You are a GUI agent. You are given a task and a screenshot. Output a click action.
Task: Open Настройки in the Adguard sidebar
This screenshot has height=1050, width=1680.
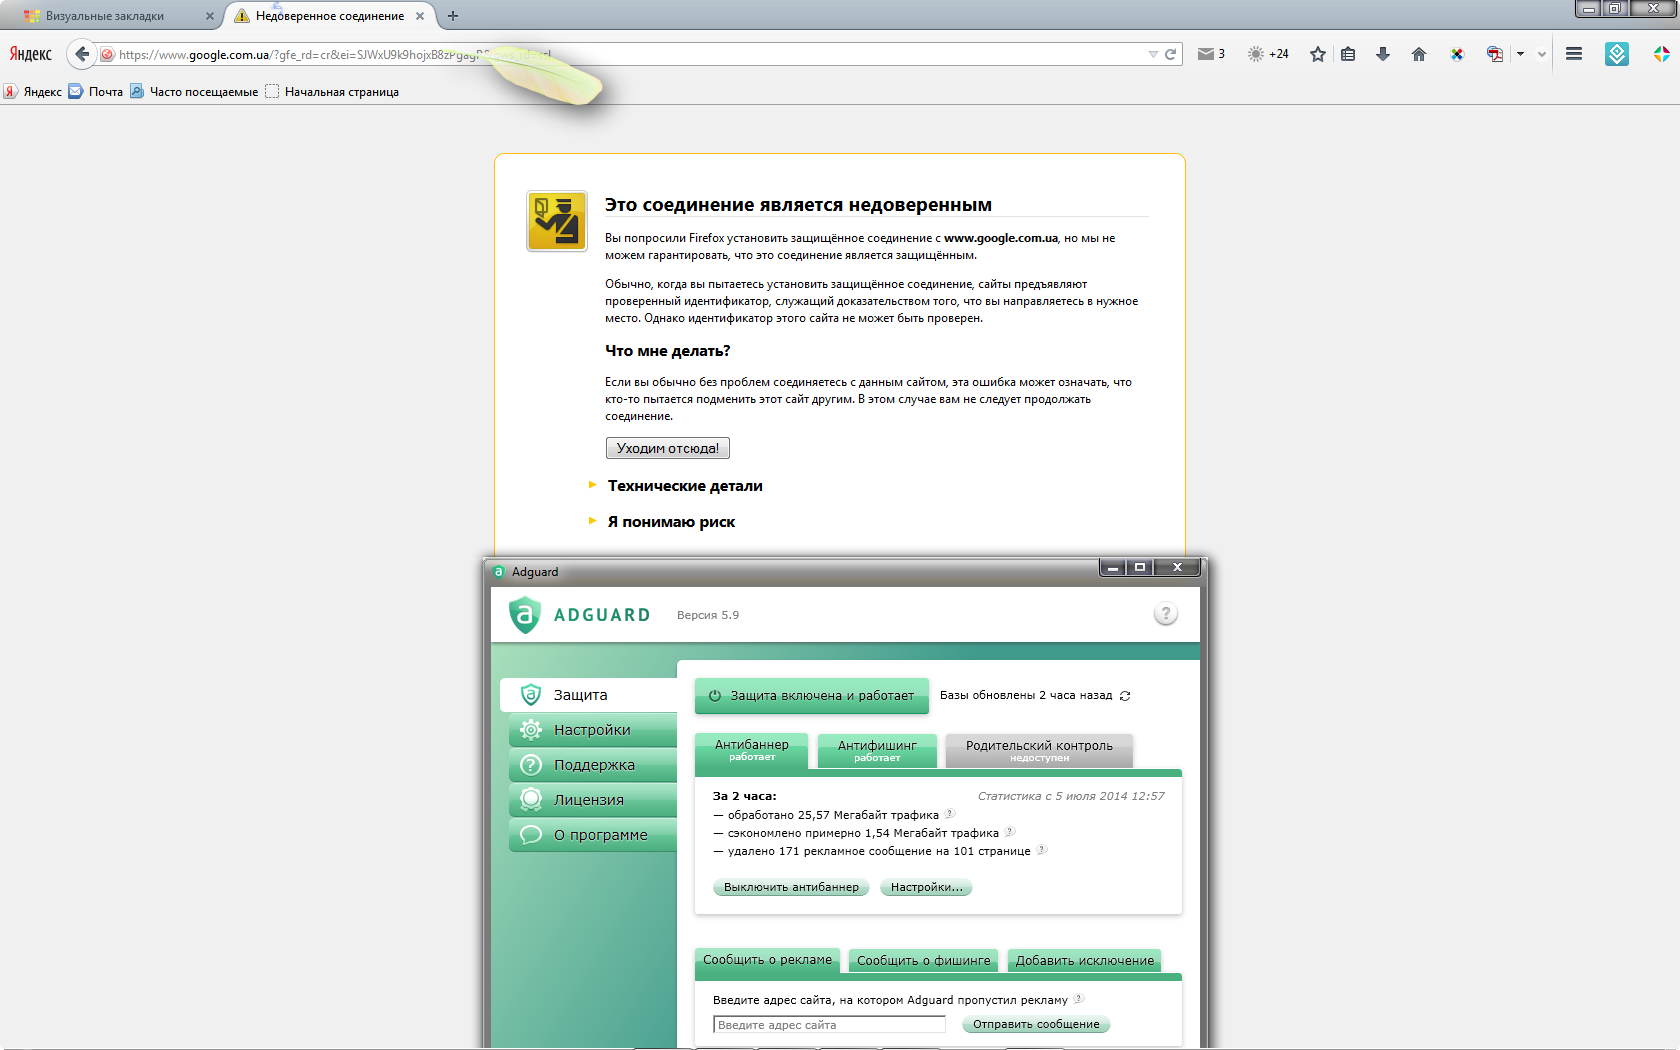pos(593,730)
